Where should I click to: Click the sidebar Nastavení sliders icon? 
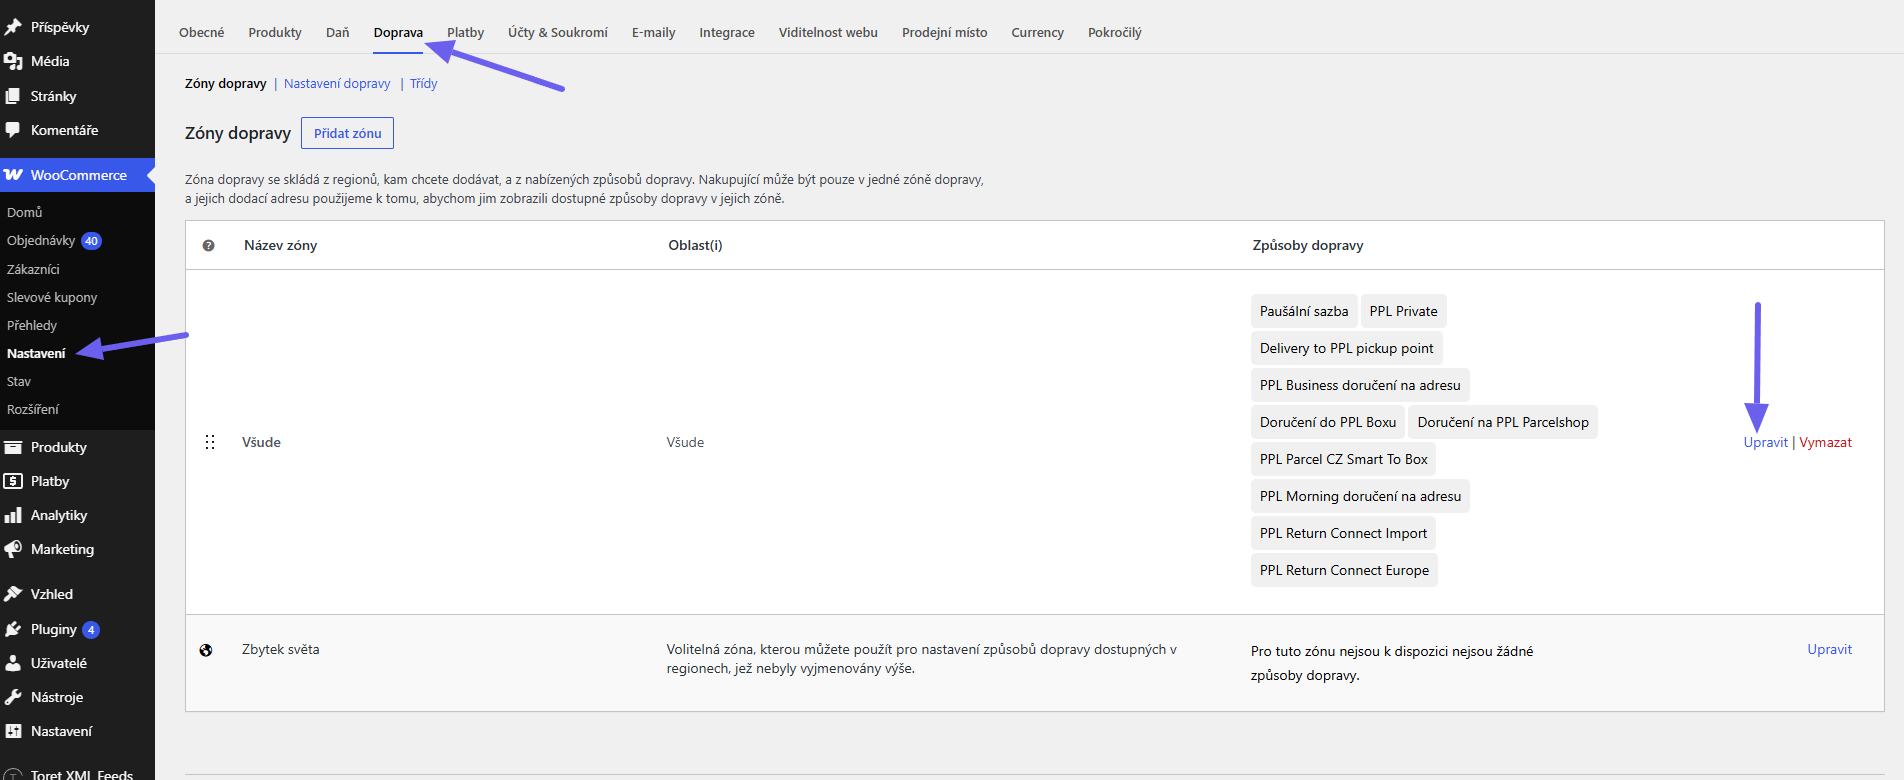click(13, 731)
